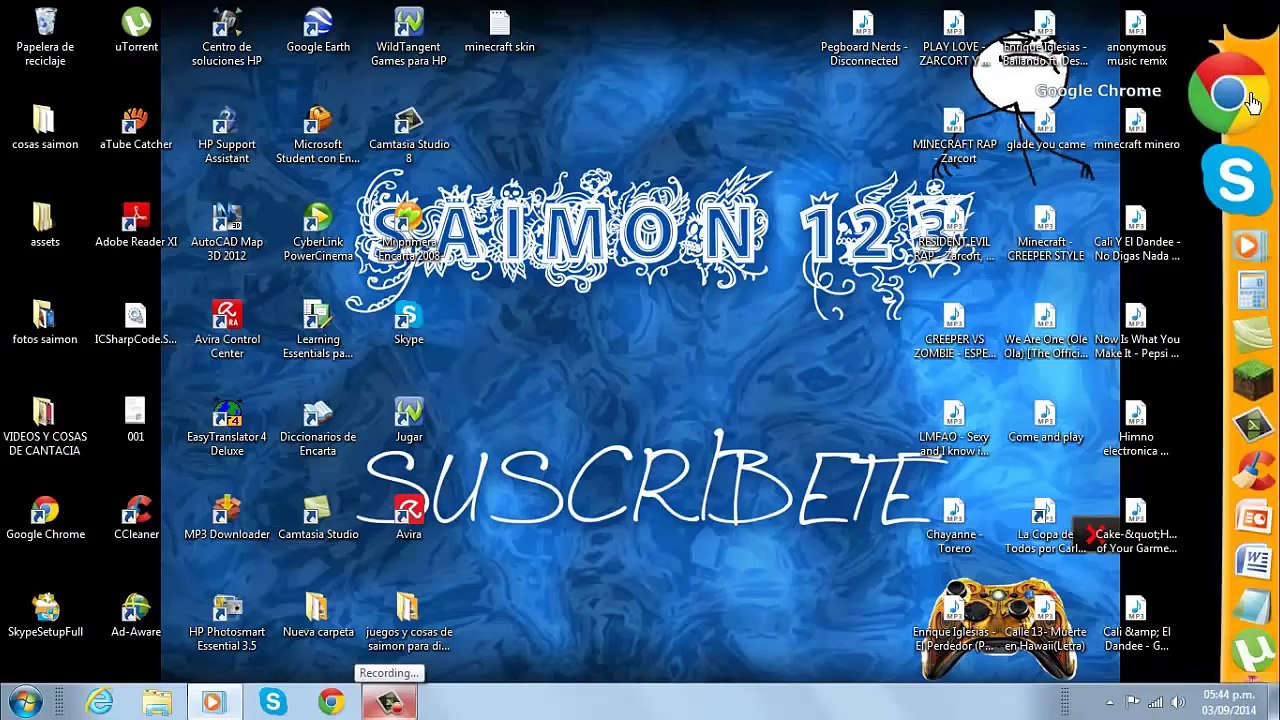This screenshot has width=1280, height=720.
Task: Select CyberLink PowerCinema desktop icon
Action: 318,232
